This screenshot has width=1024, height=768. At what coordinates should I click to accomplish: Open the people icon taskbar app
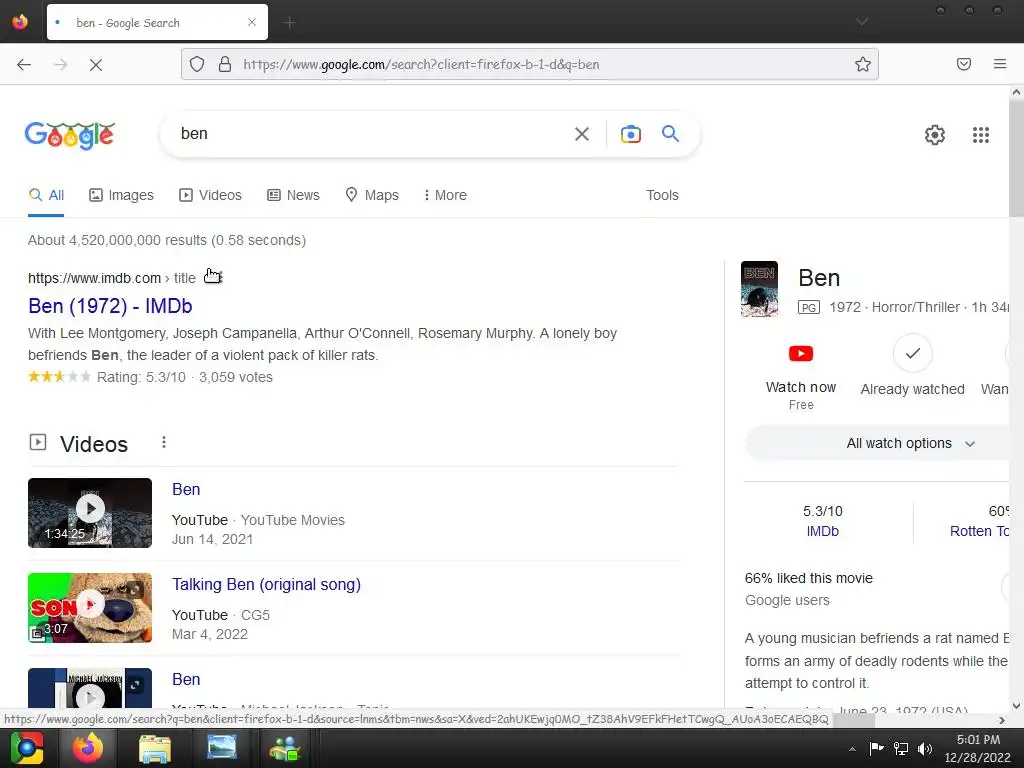click(x=285, y=748)
